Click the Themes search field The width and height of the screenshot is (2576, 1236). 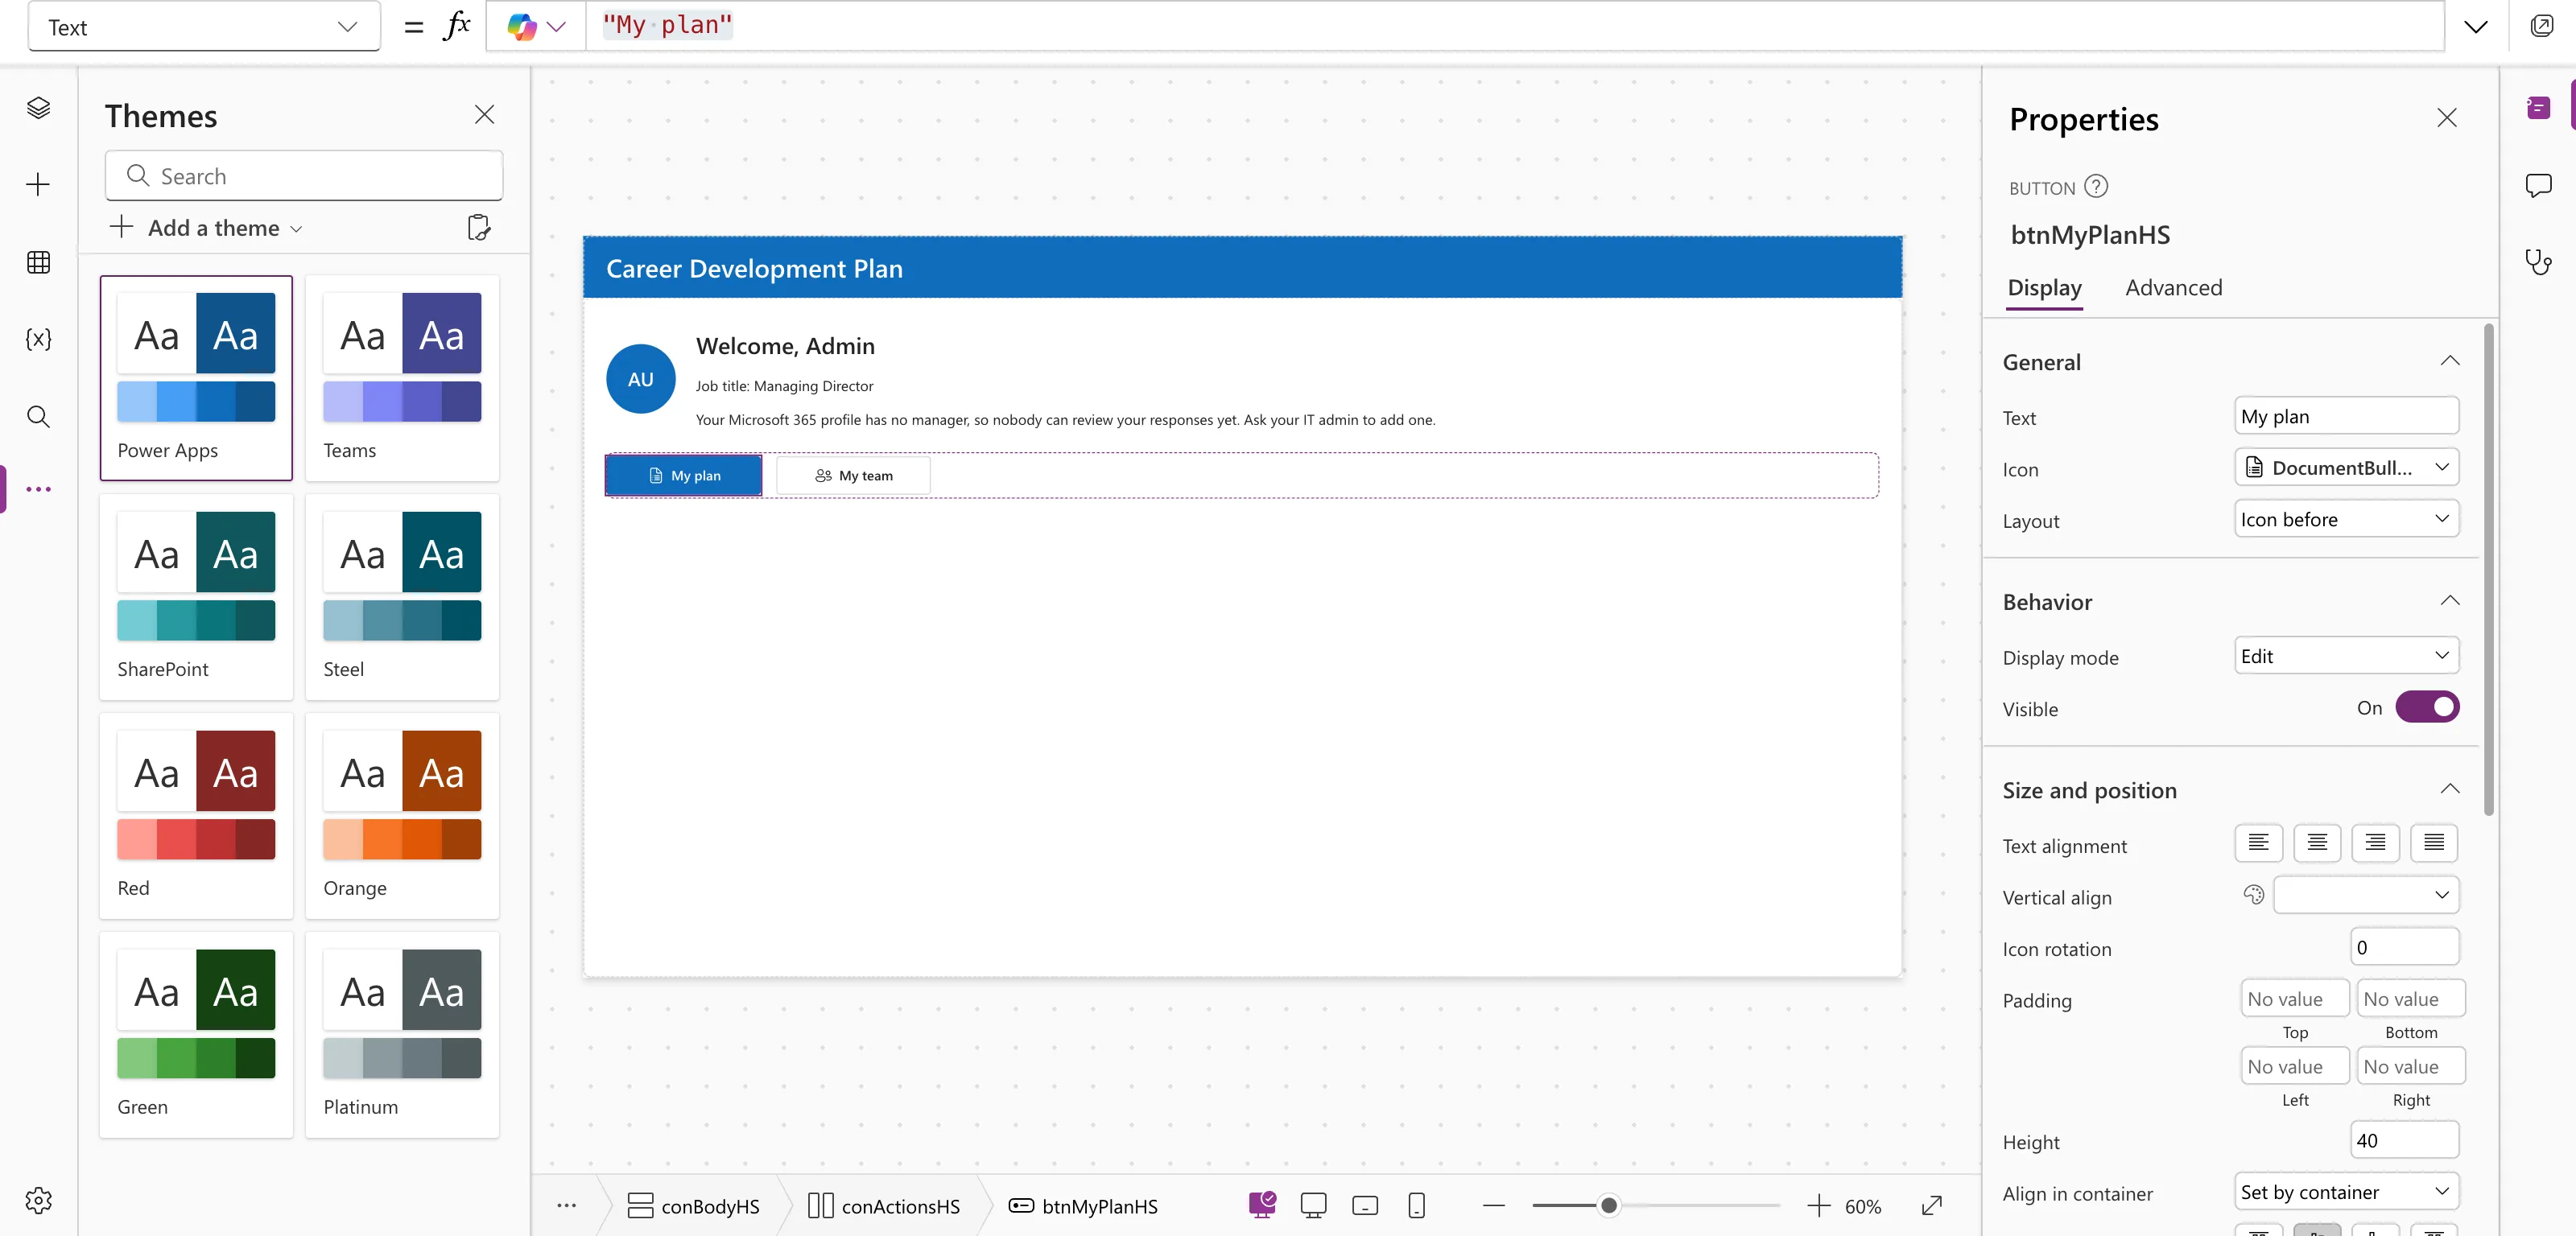pos(304,176)
